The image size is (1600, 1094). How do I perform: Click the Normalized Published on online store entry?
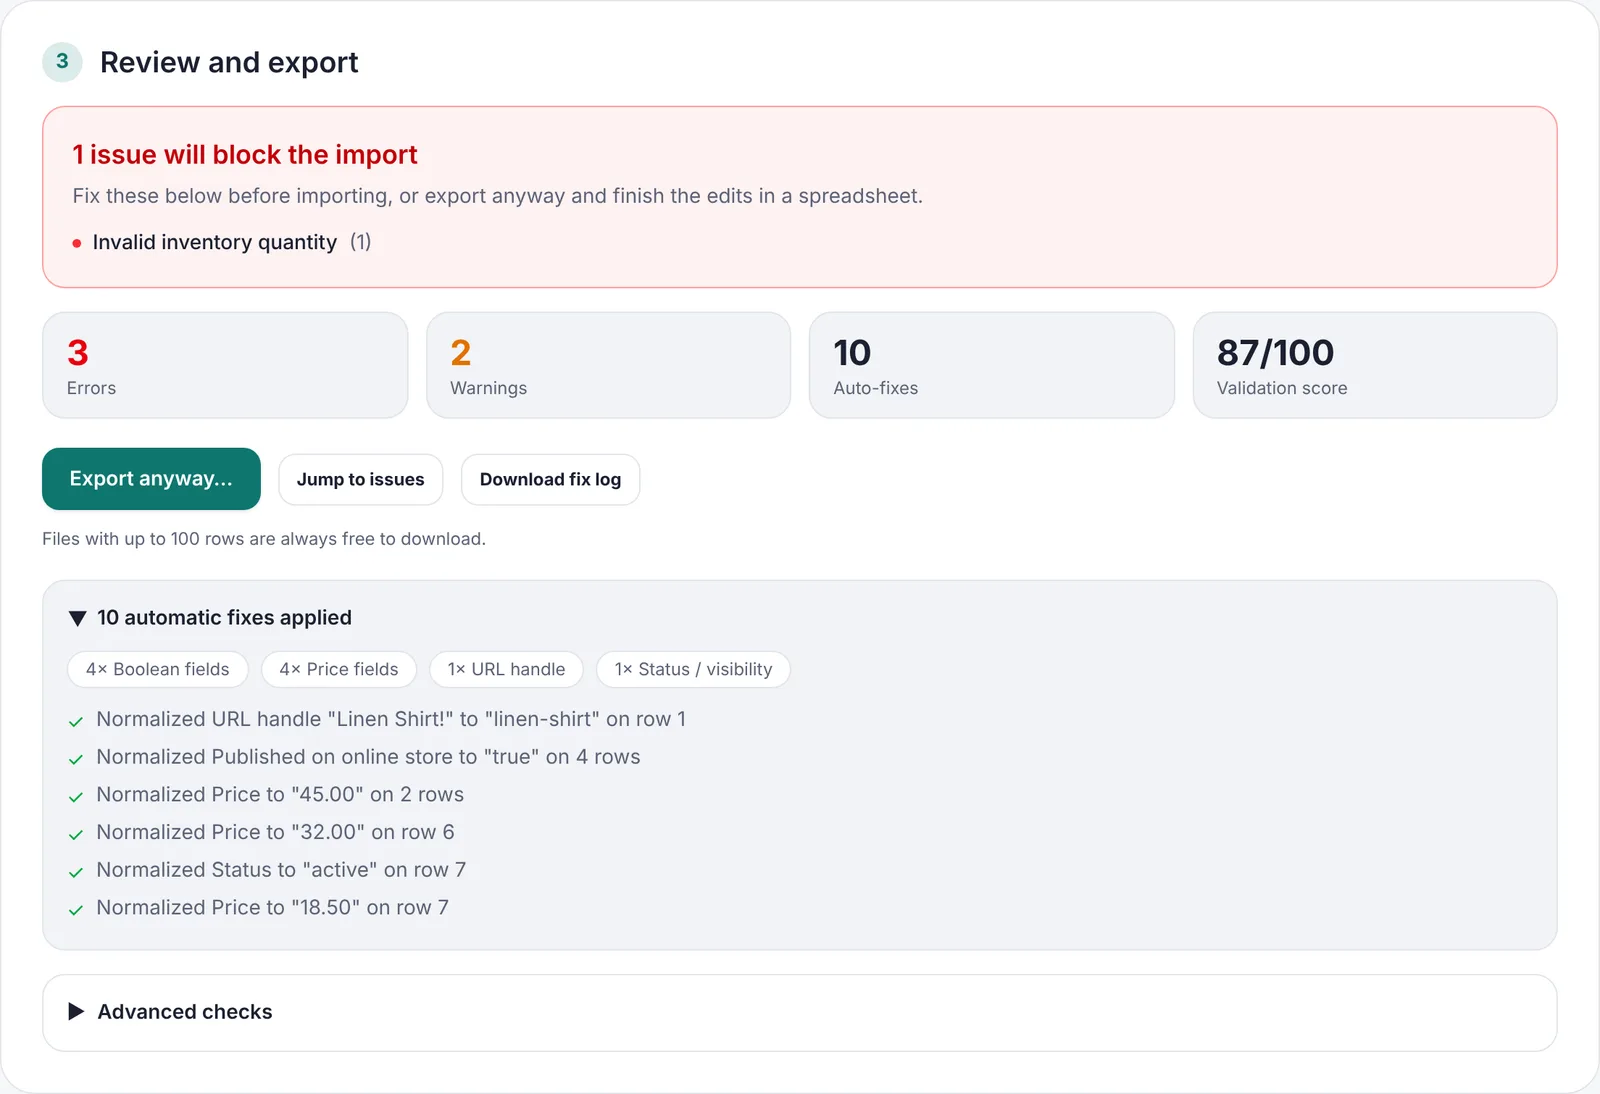pos(368,757)
